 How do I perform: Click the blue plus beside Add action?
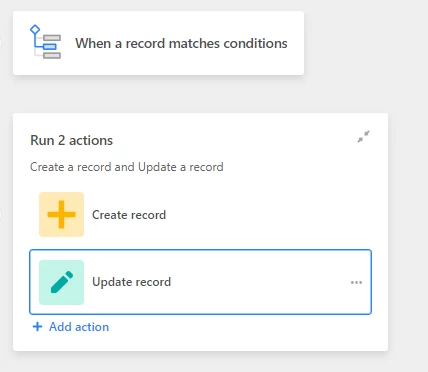37,327
